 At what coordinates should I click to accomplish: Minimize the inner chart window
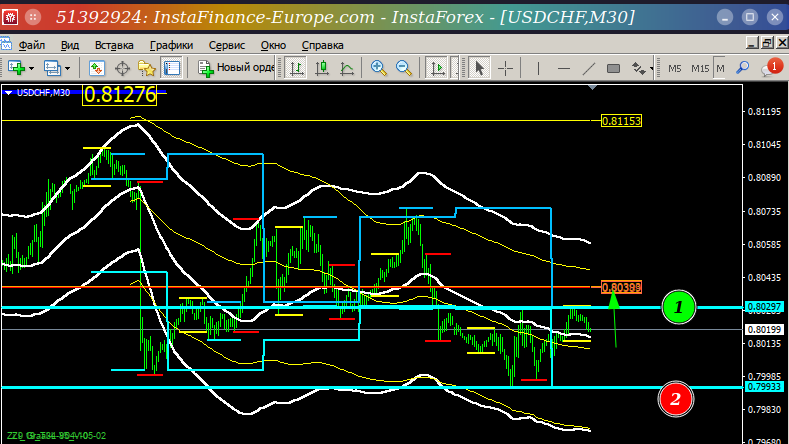click(x=752, y=43)
